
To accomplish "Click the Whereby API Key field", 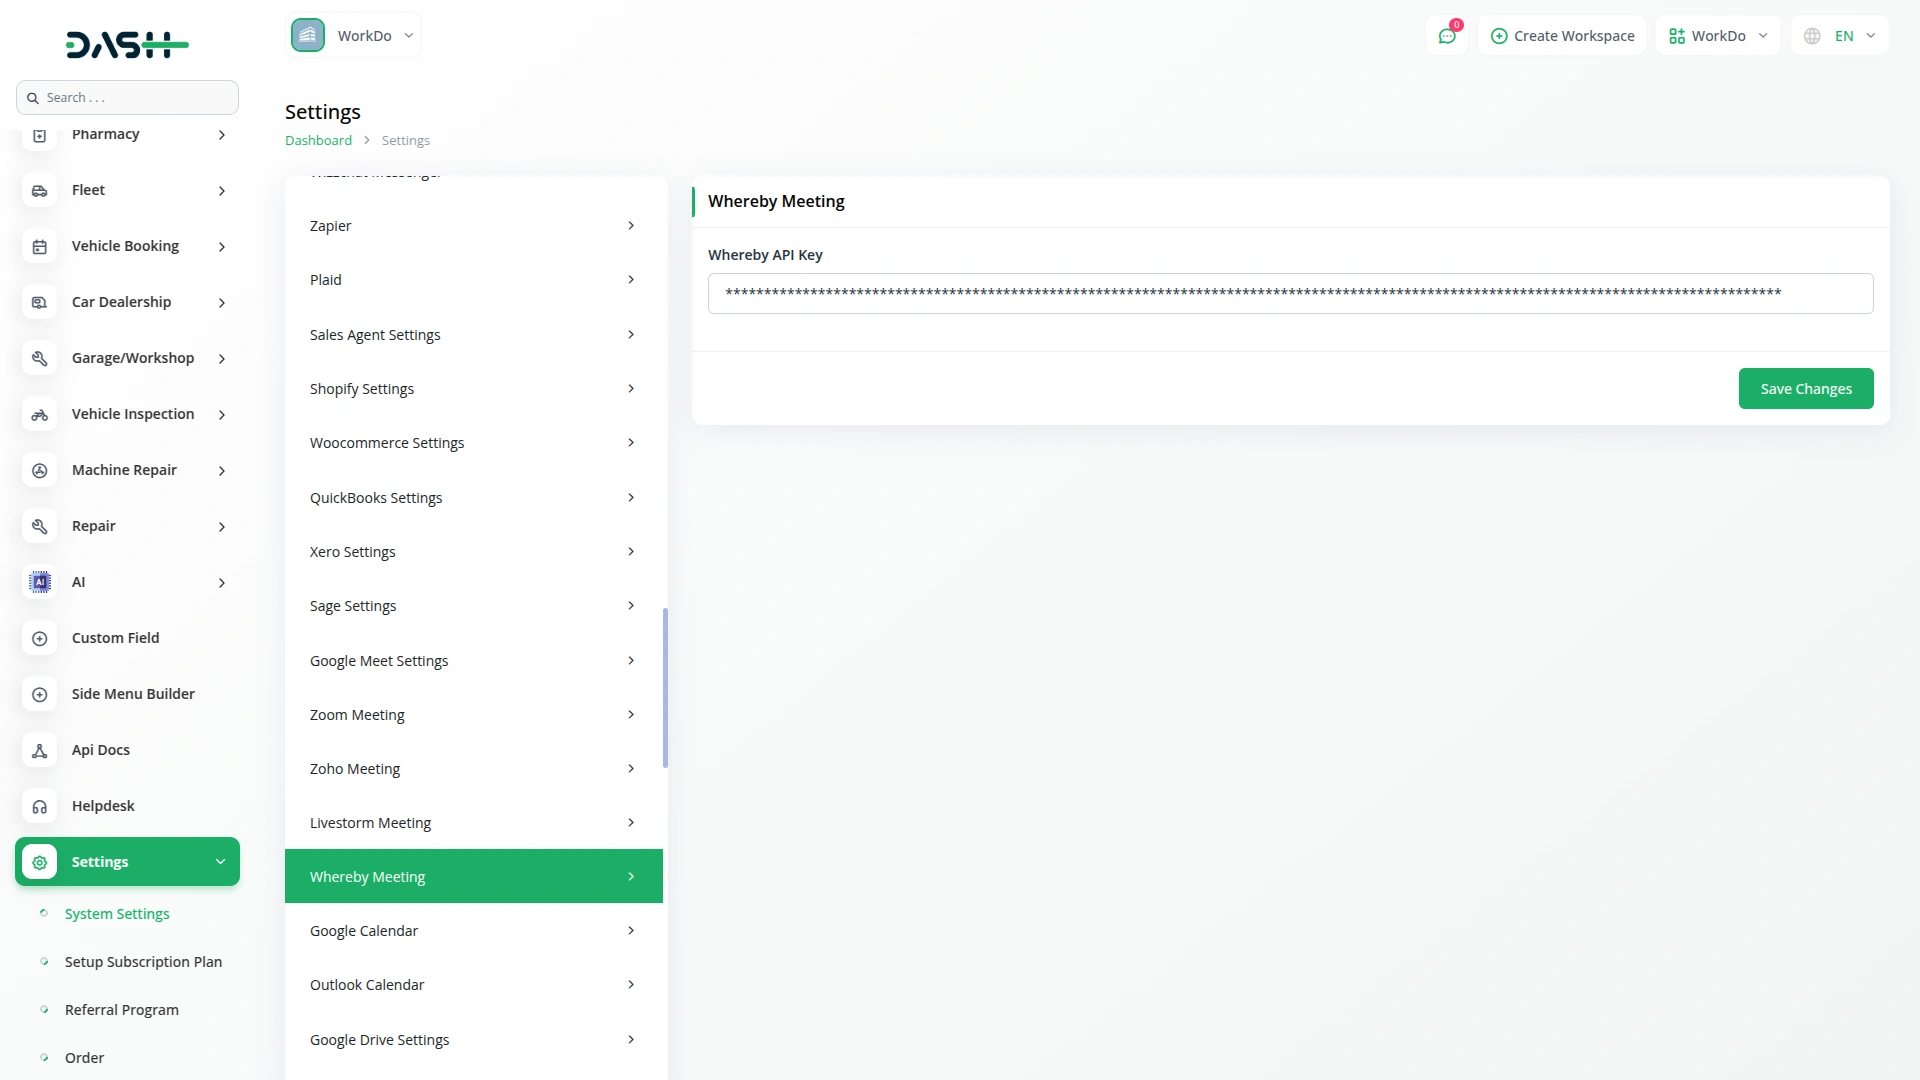I will pyautogui.click(x=1290, y=294).
